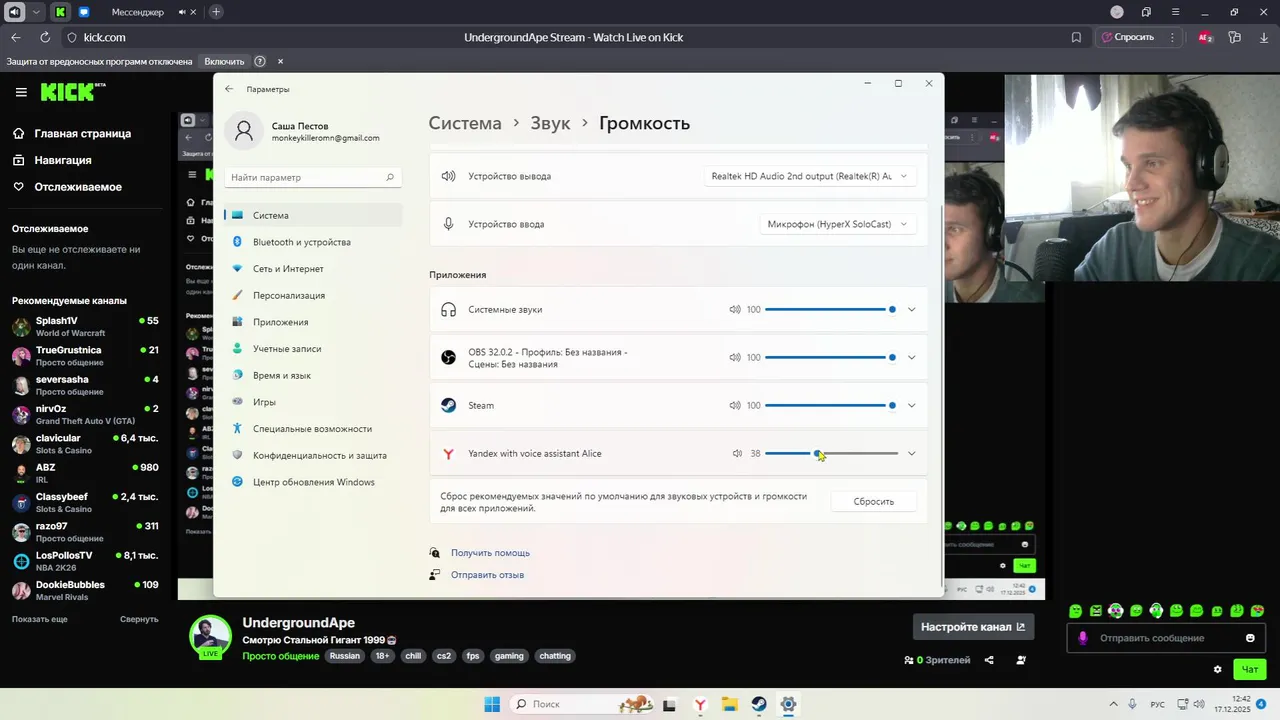The width and height of the screenshot is (1280, 720).
Task: Click the Звук breadcrumb
Action: (550, 123)
